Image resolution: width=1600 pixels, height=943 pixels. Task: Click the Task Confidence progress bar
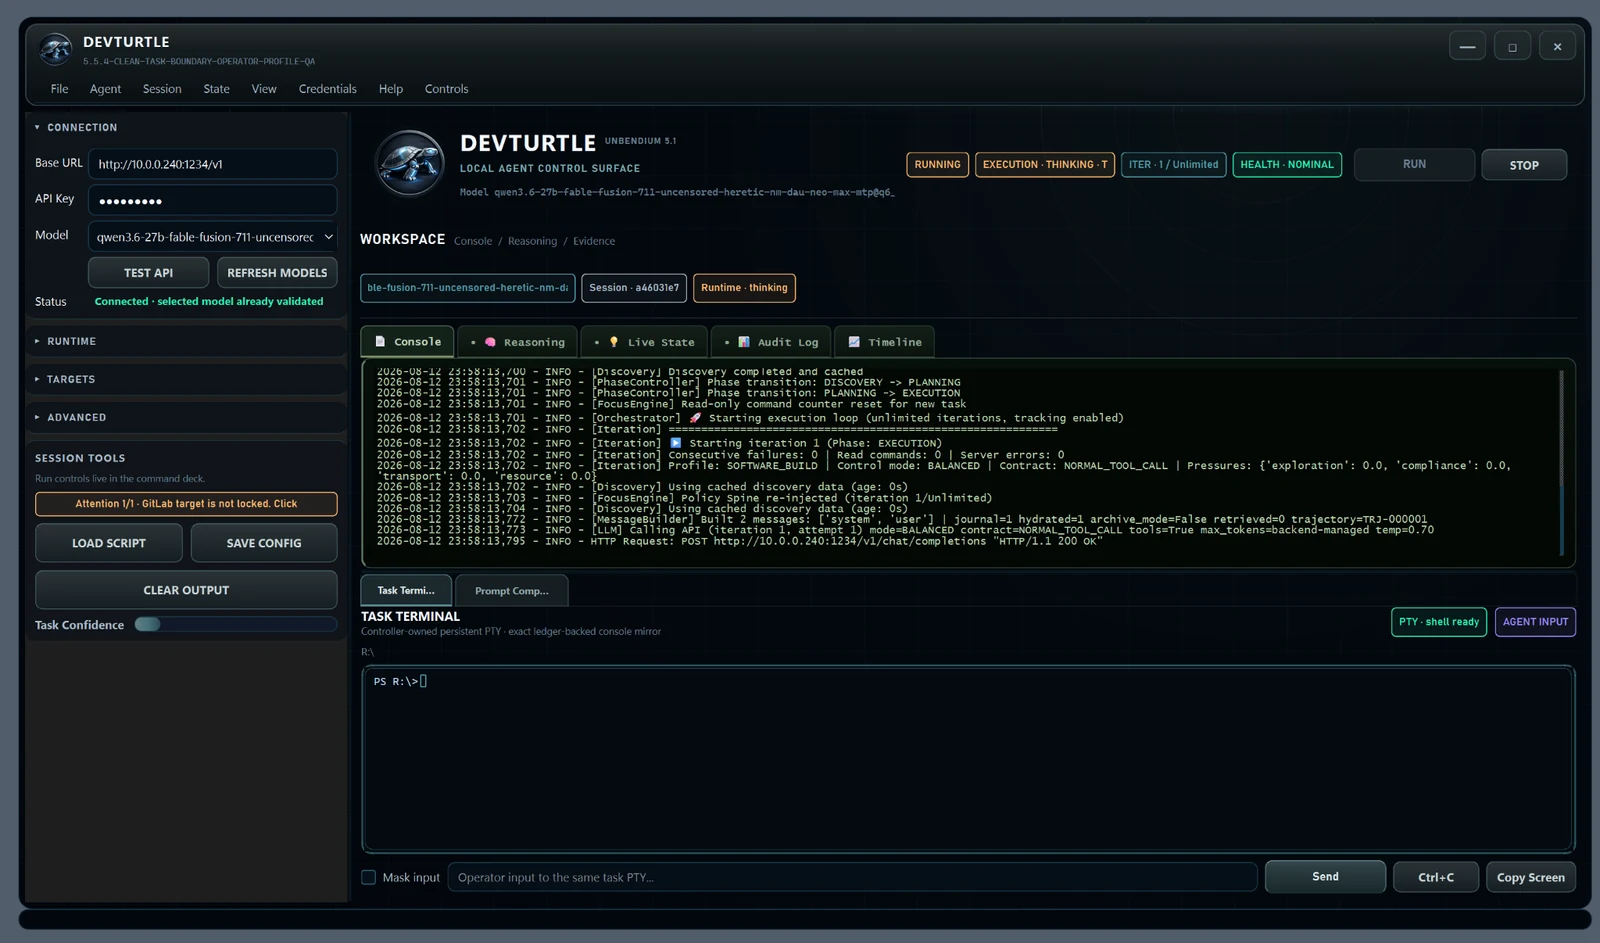pos(236,624)
